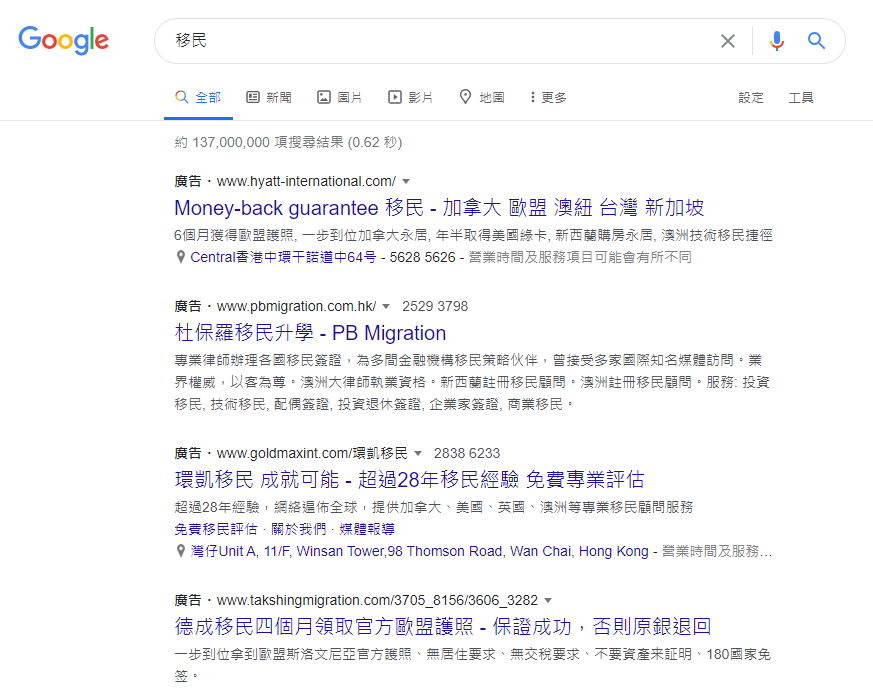Click the 免費移民評估 sitelink
This screenshot has height=699, width=873.
coord(216,529)
